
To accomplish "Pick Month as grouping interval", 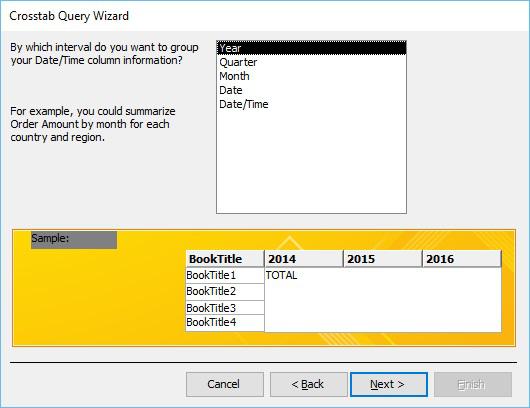I will click(x=311, y=76).
